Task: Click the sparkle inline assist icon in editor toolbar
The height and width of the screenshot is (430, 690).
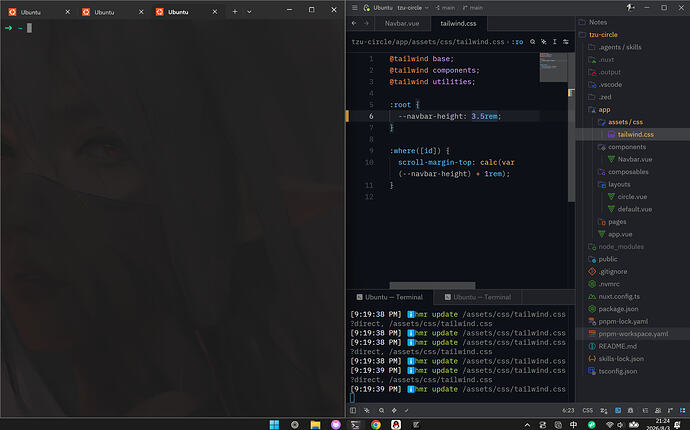Action: [544, 41]
